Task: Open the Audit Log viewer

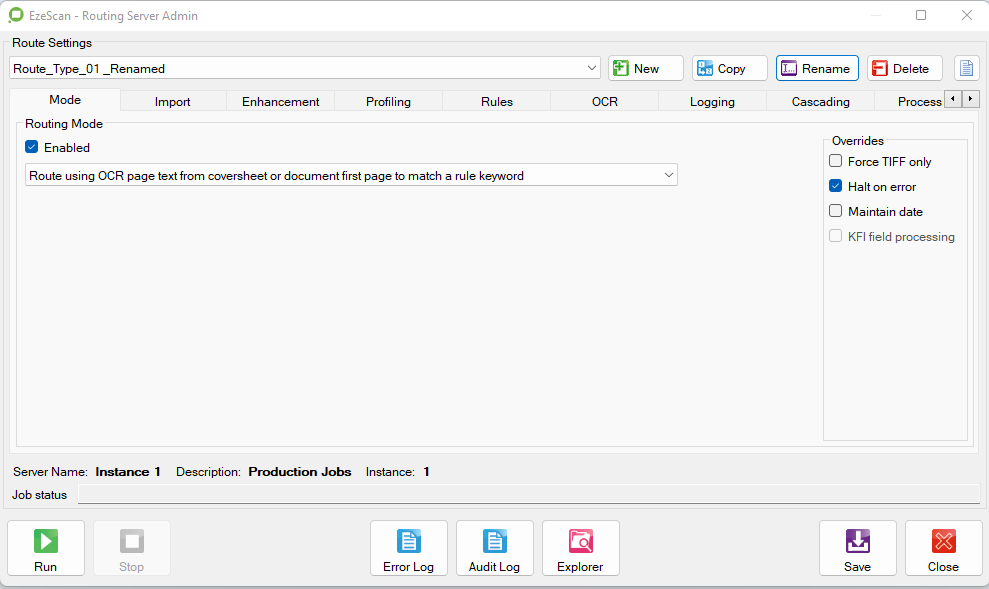Action: [x=494, y=548]
